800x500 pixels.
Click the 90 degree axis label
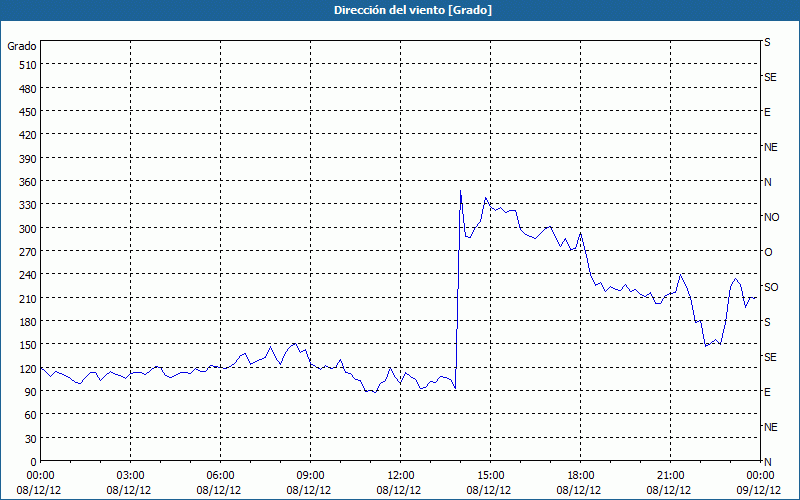(x=31, y=392)
